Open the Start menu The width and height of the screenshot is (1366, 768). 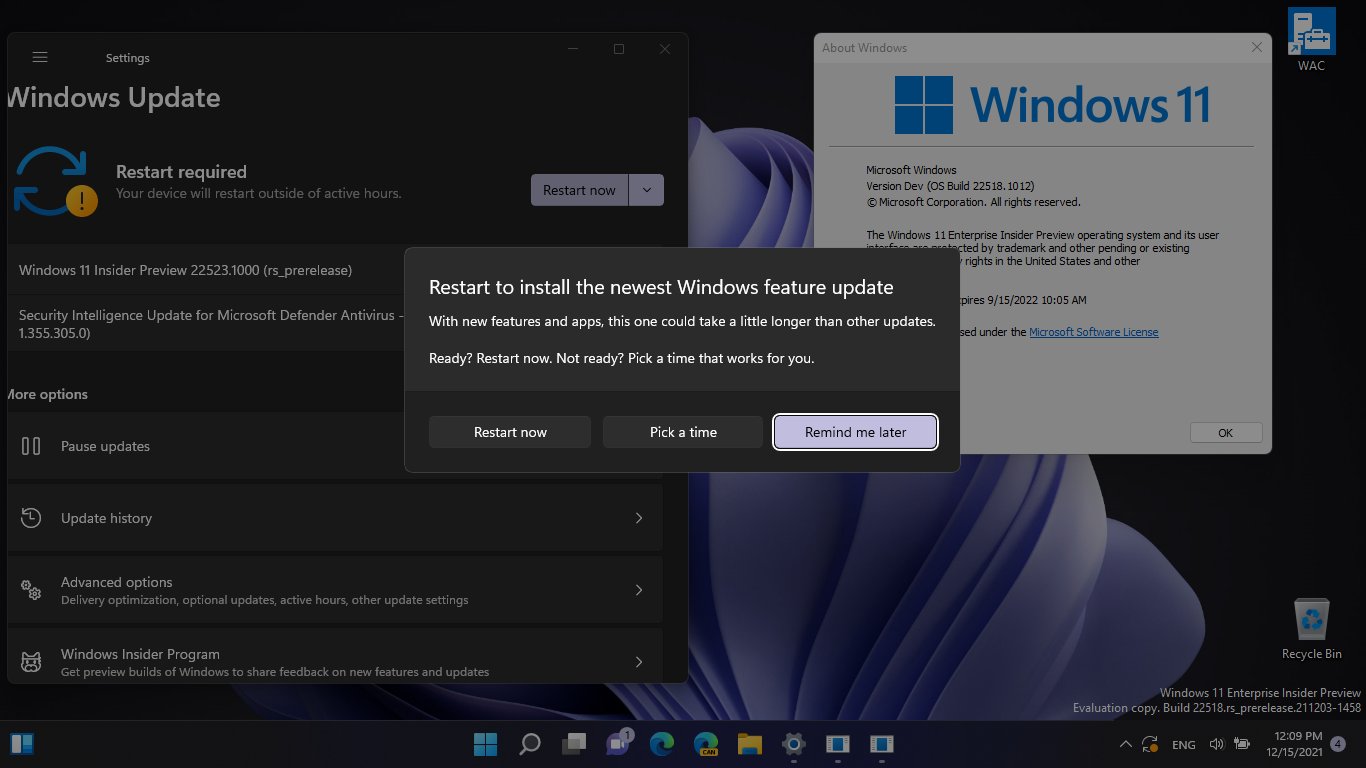pos(486,744)
